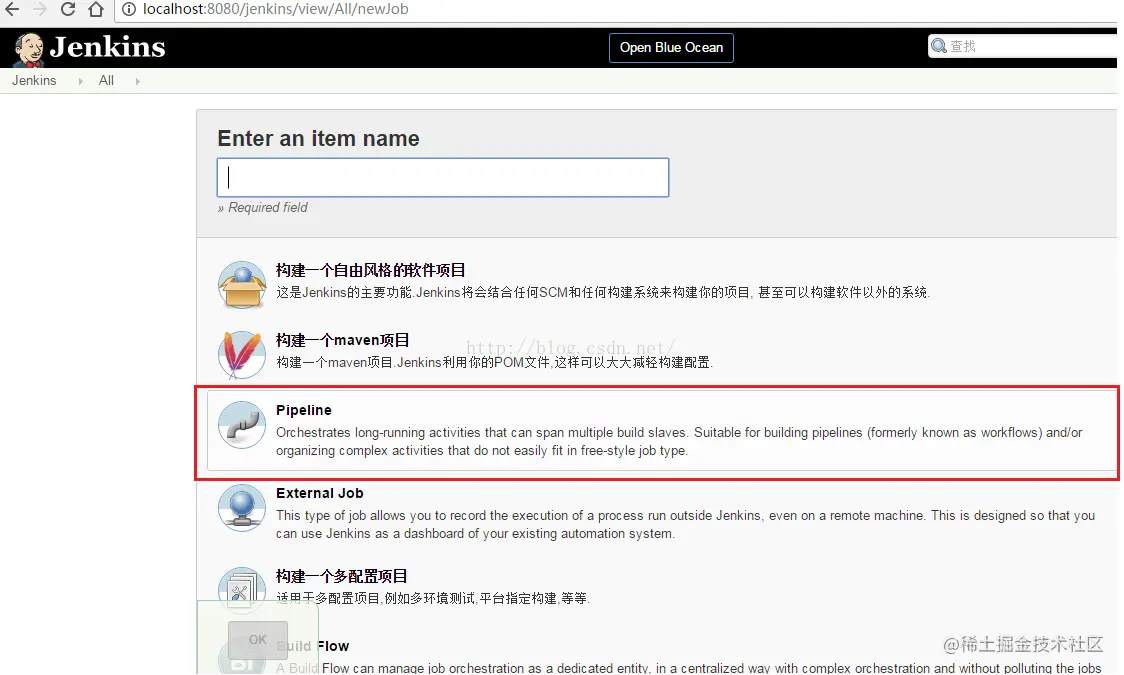This screenshot has height=675, width=1124.
Task: Click the browser back arrow
Action: (x=12, y=9)
